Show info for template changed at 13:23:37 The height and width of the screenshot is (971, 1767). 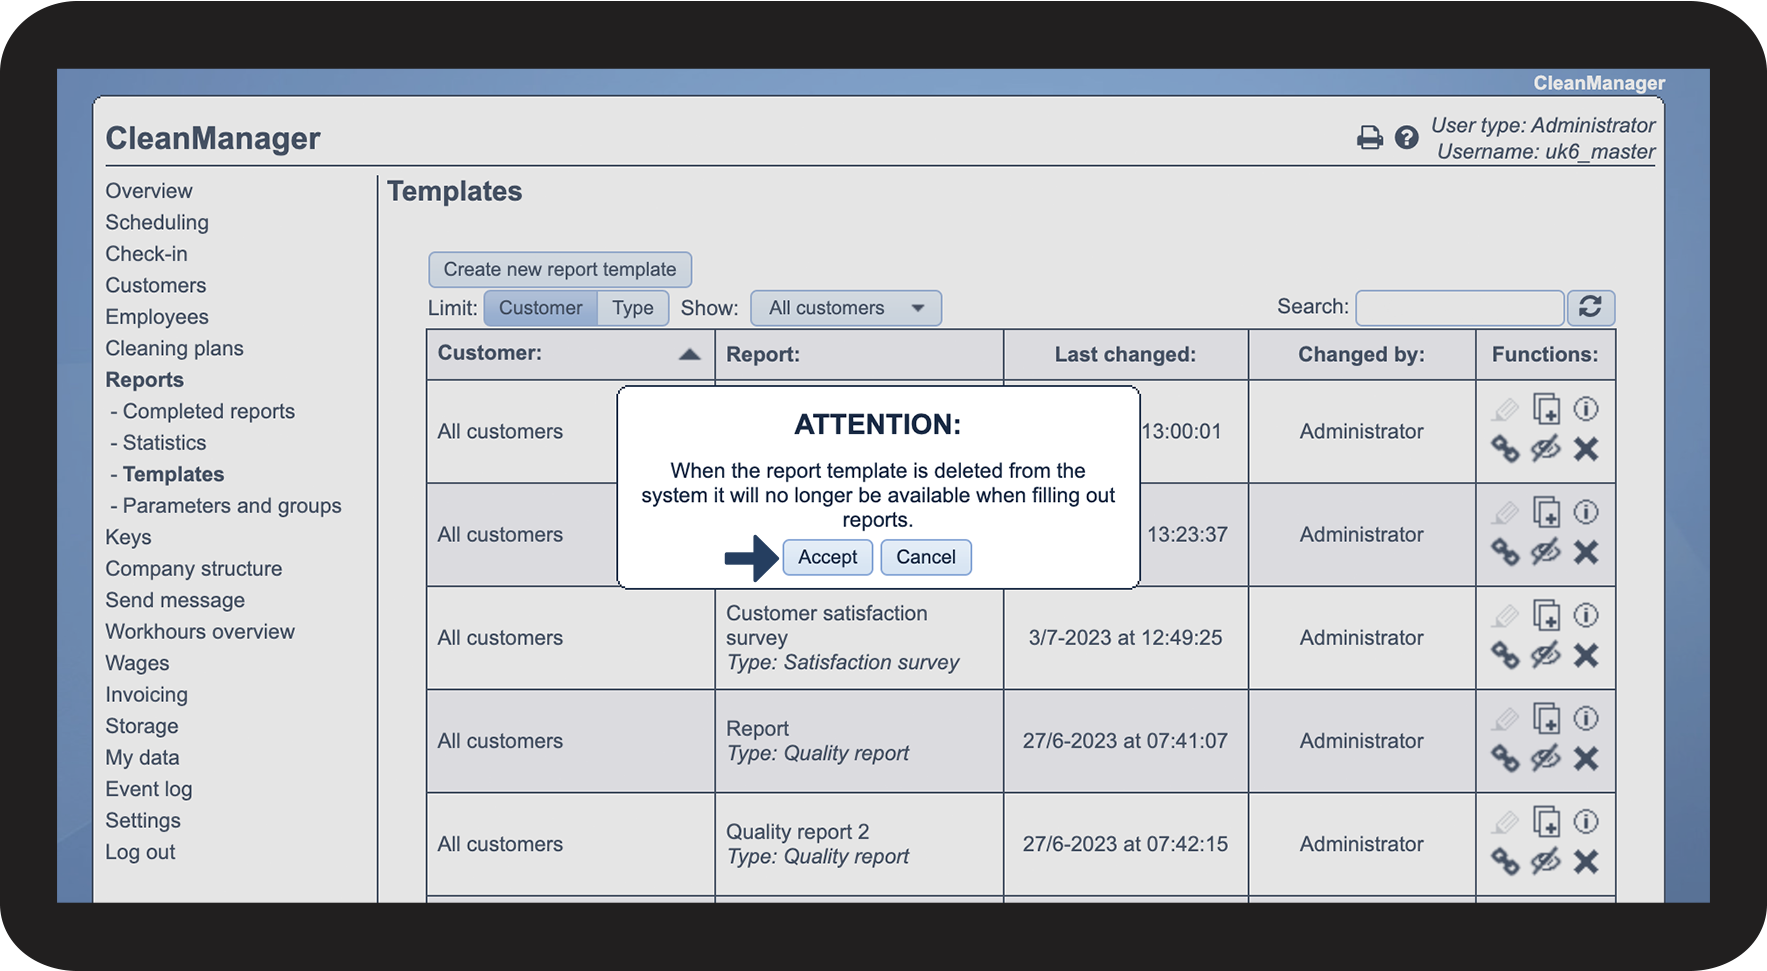point(1586,511)
